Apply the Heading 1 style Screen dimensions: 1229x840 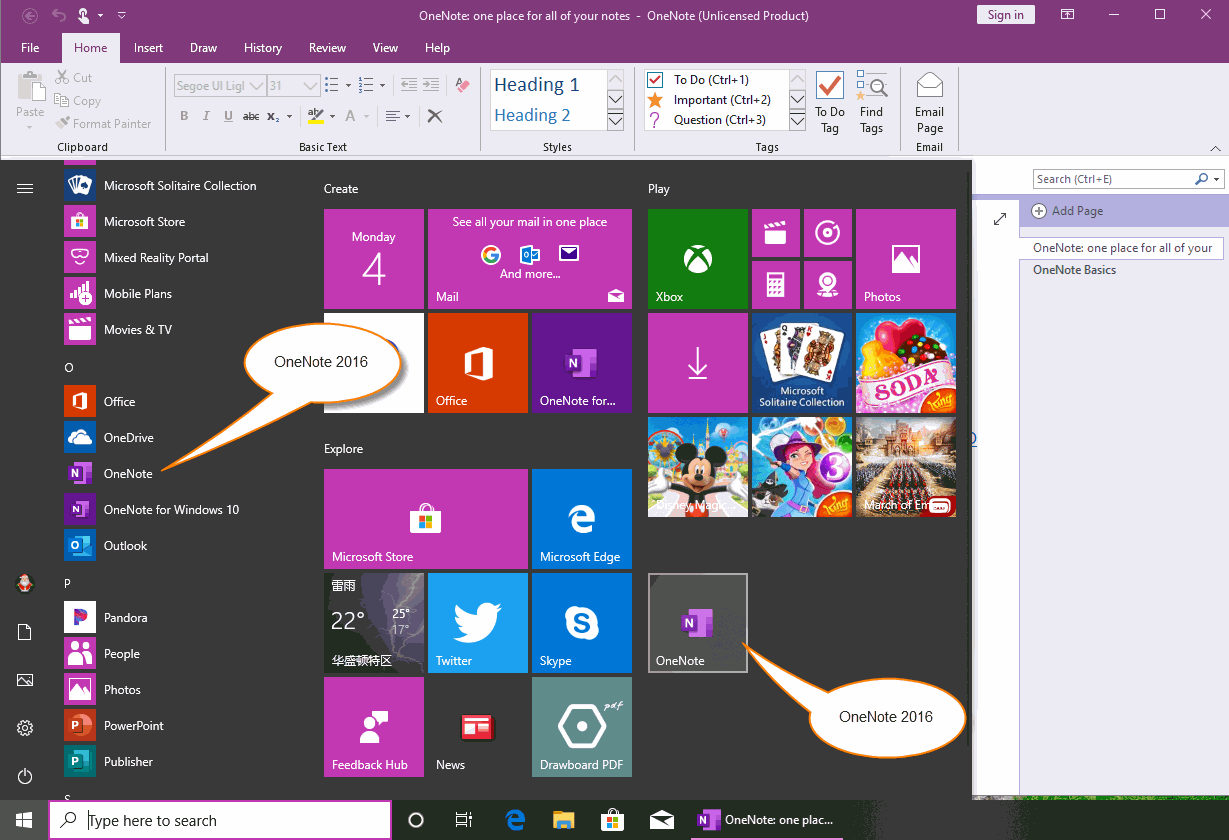[x=536, y=85]
